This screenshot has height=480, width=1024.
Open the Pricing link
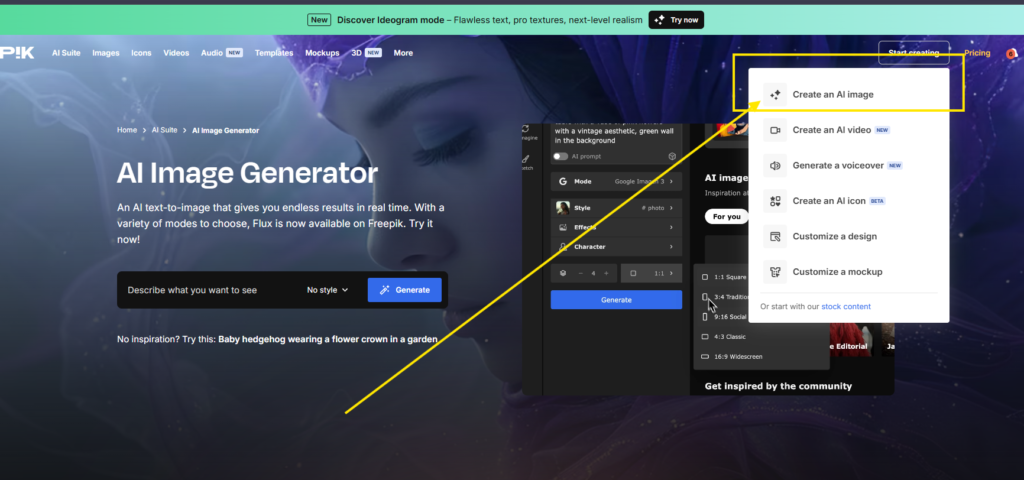click(977, 53)
